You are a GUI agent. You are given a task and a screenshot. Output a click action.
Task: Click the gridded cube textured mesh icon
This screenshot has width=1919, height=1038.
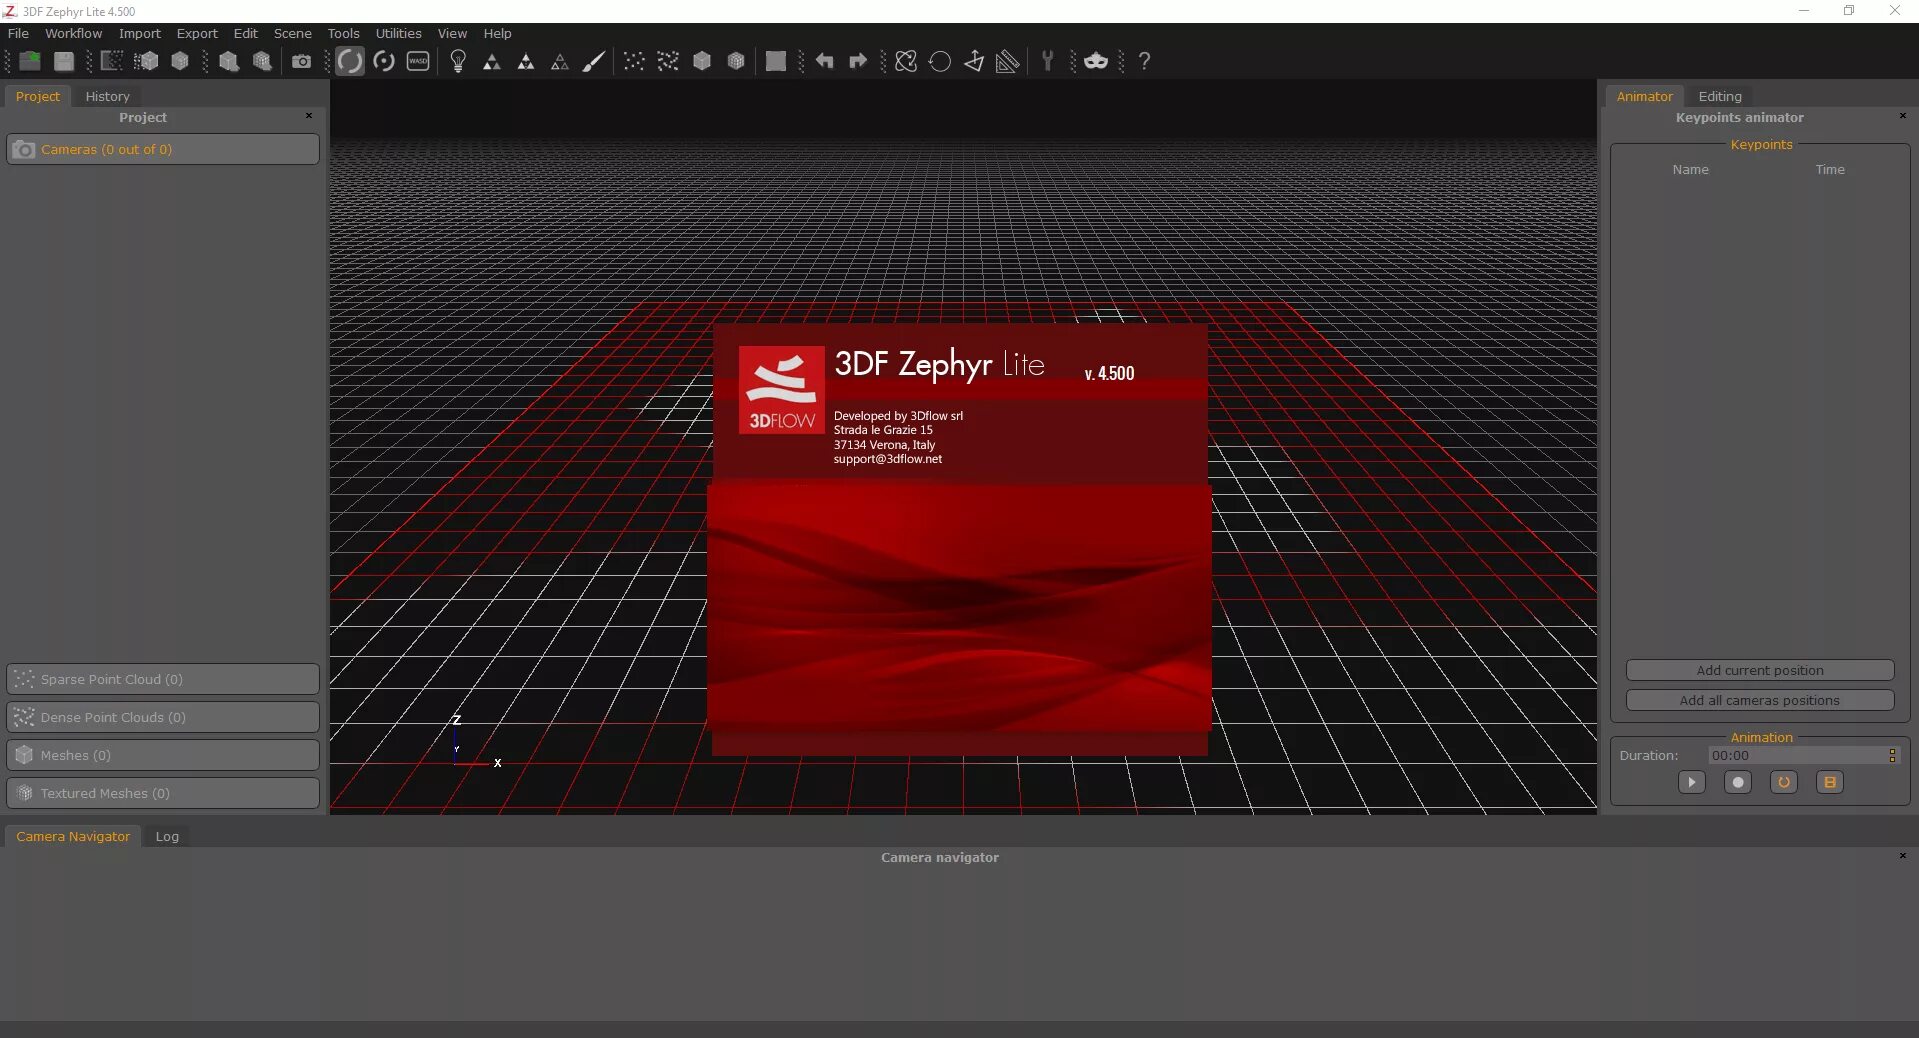coord(736,61)
